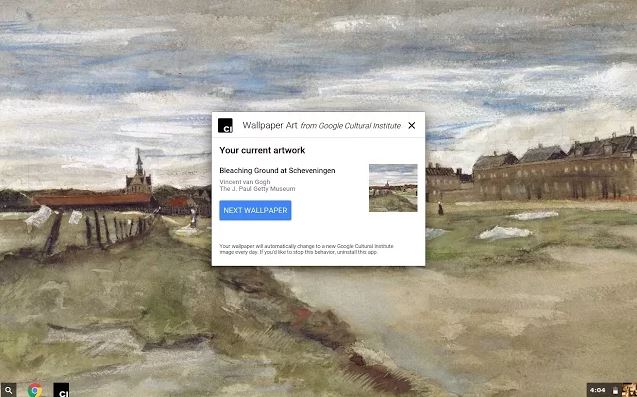Click the Wallpaper Art title text
637x397 pixels.
coord(270,125)
